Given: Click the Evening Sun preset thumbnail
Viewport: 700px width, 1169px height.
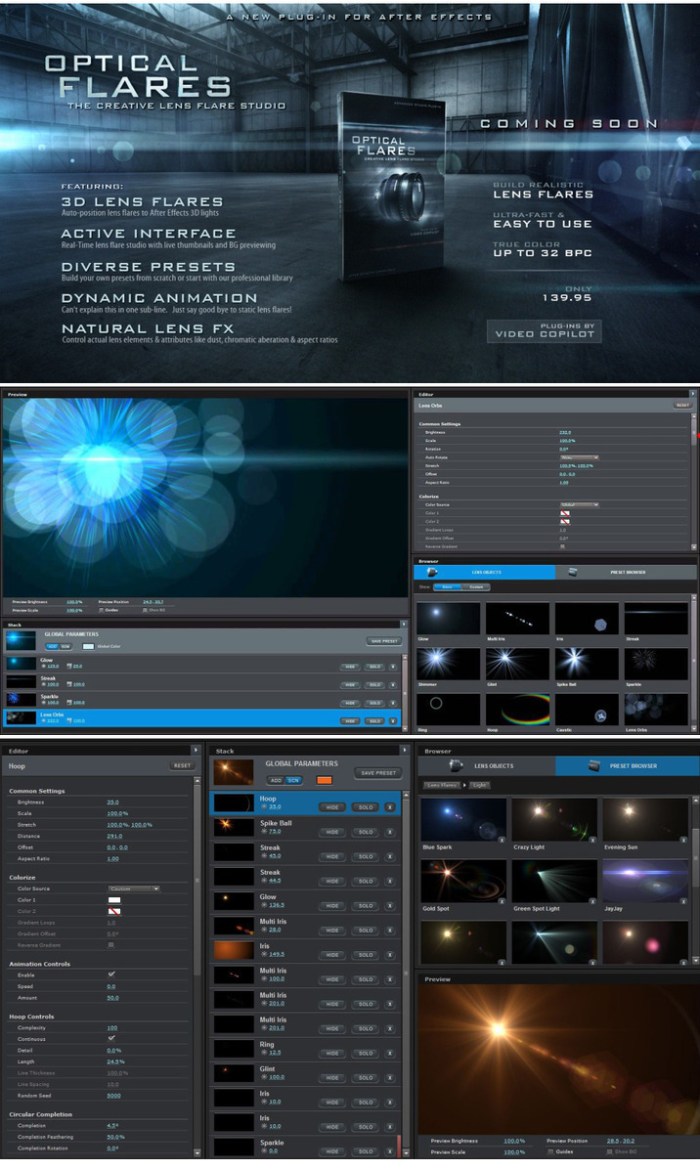Looking at the screenshot, I should pos(645,819).
